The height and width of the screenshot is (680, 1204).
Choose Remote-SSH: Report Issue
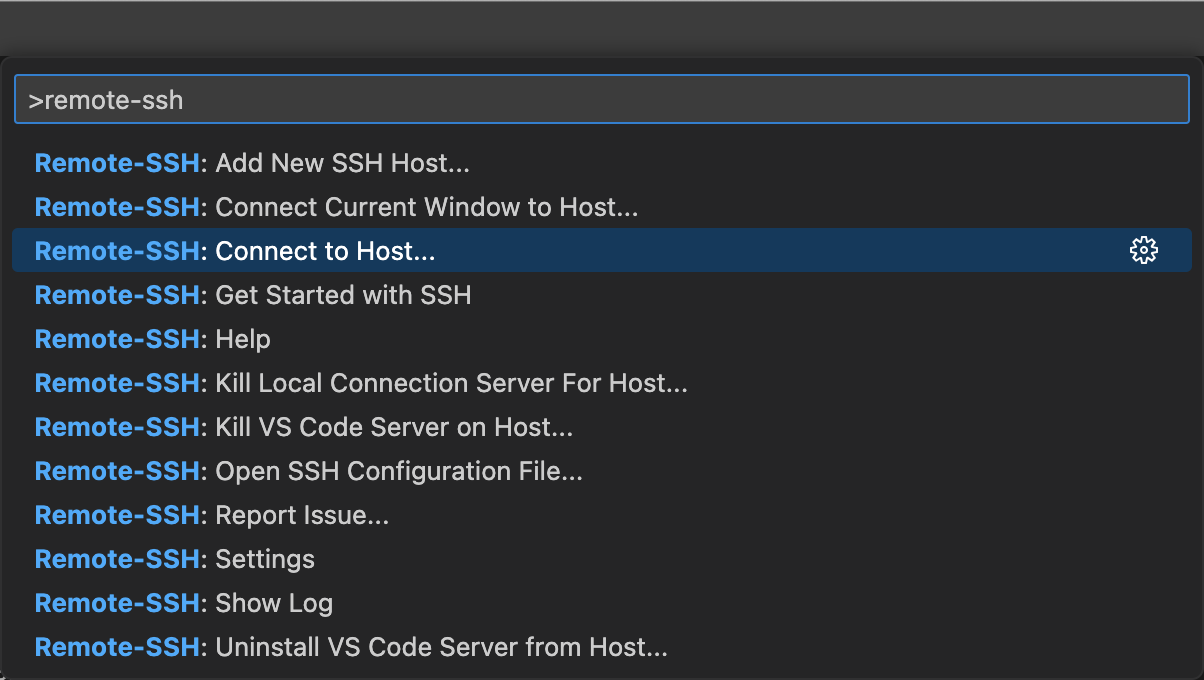point(302,515)
